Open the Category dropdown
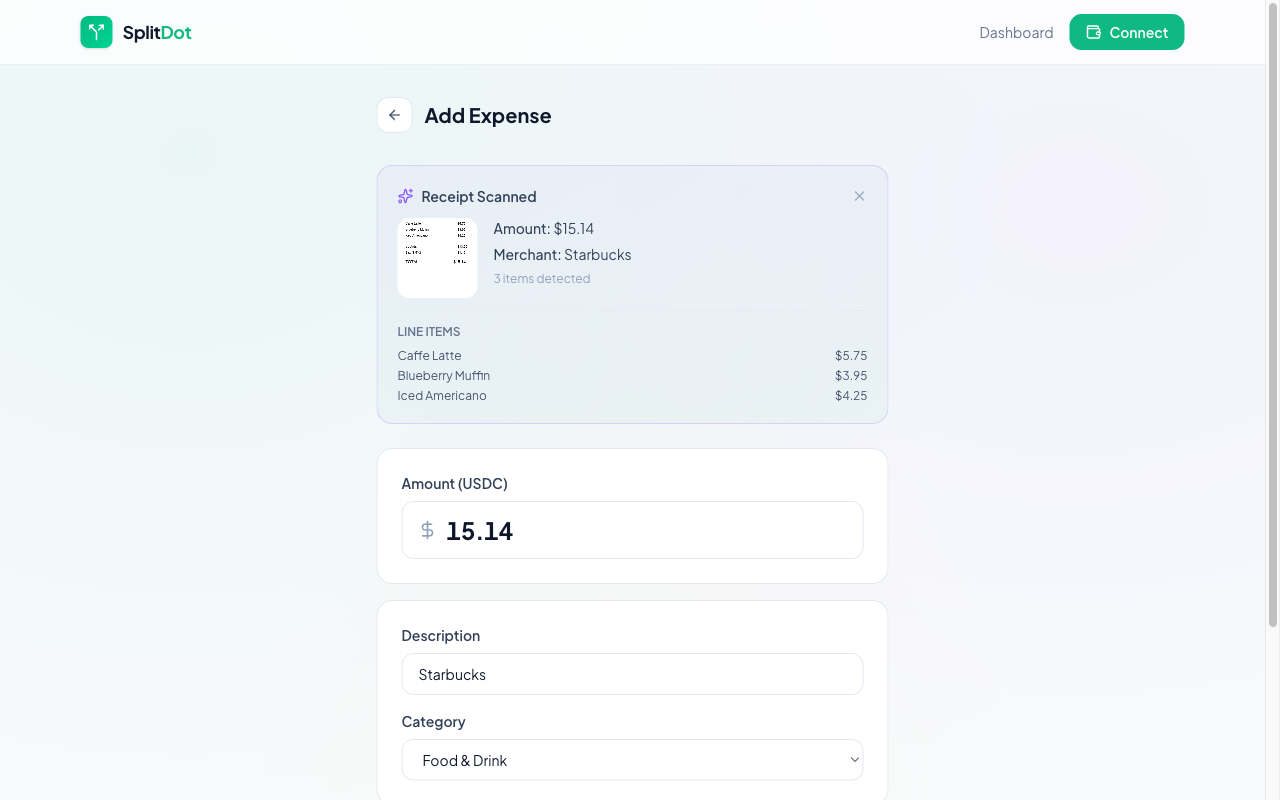 tap(632, 760)
